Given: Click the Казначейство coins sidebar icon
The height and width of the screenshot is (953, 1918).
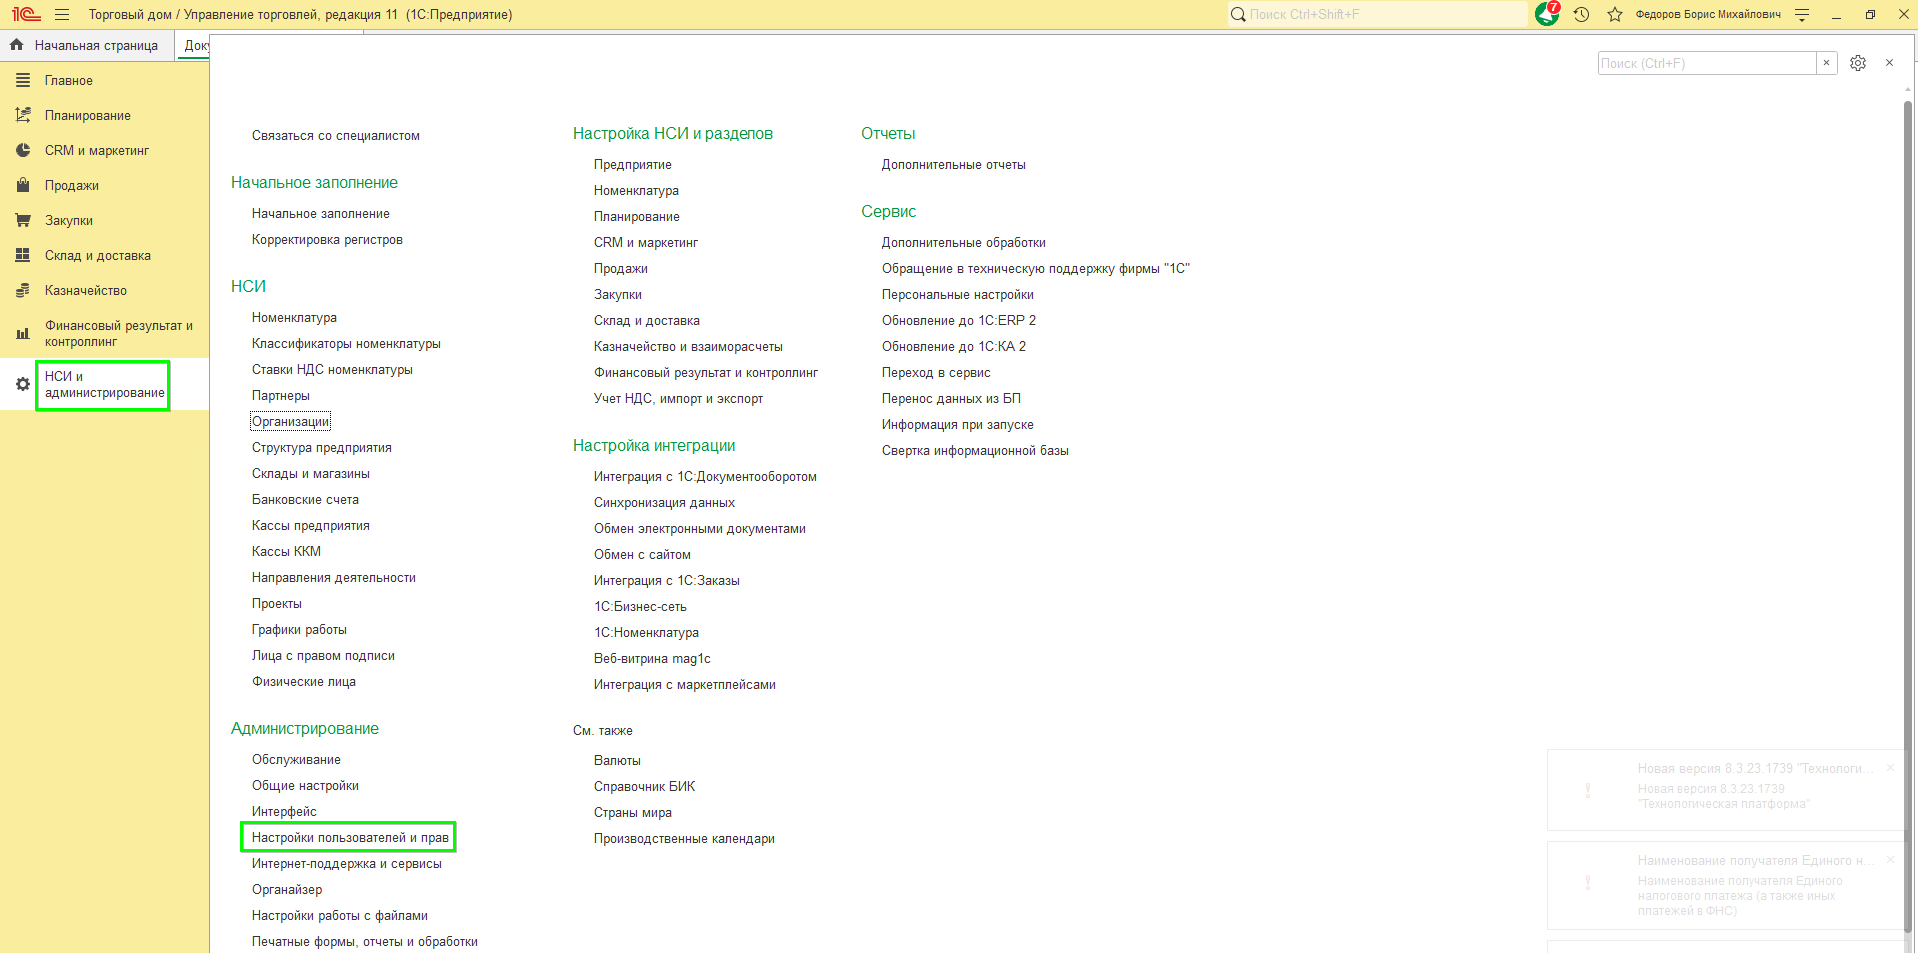Looking at the screenshot, I should [23, 290].
